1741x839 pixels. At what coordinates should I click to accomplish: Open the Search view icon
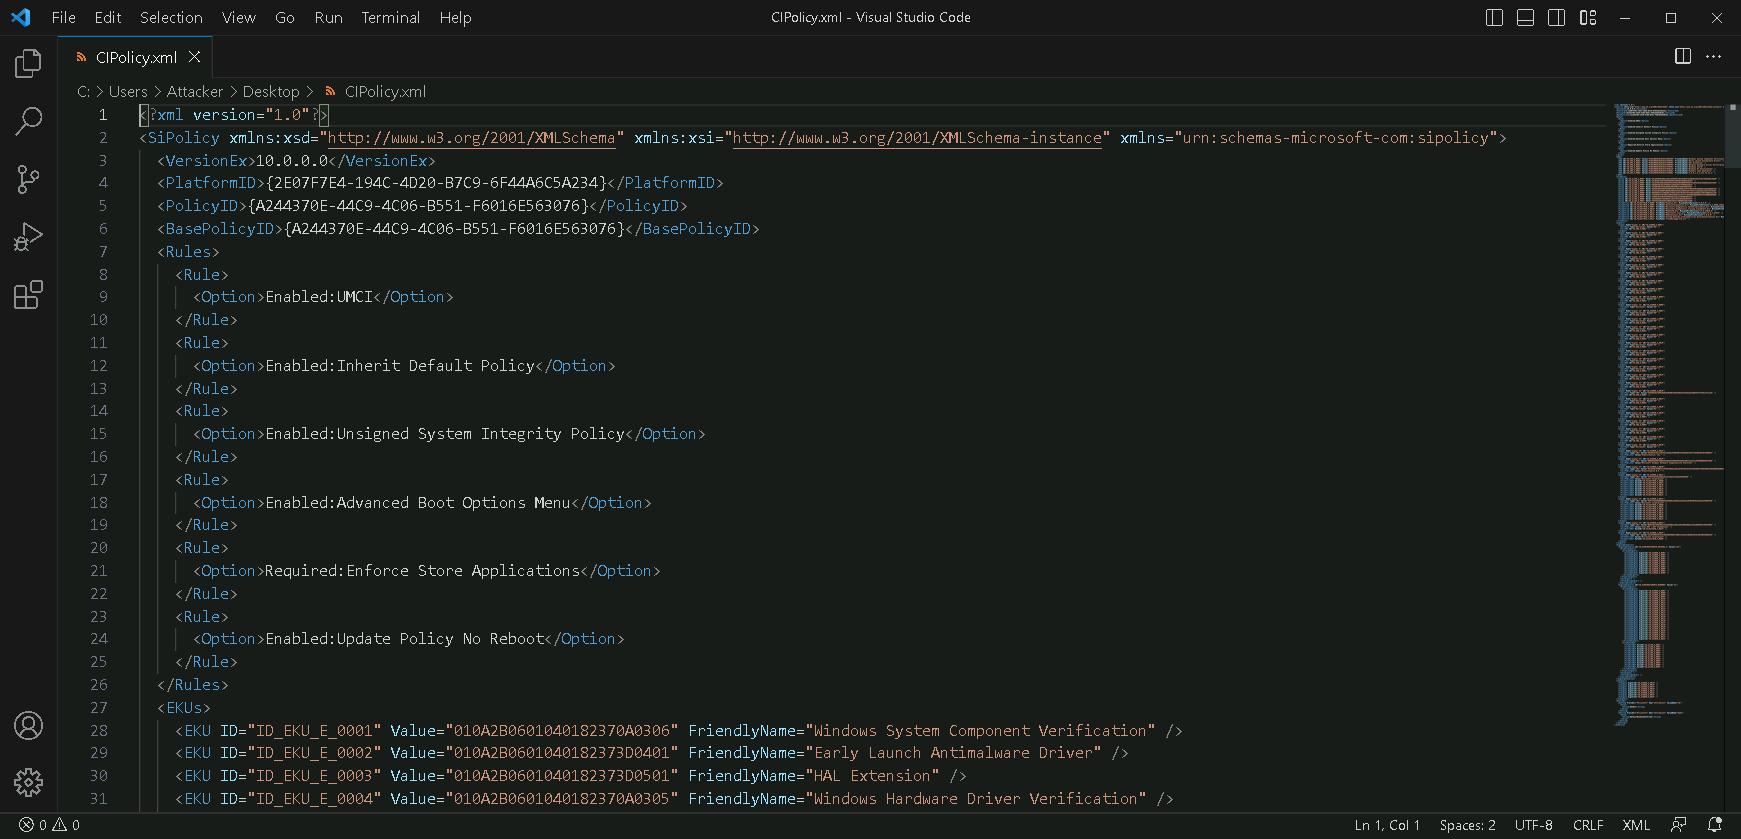click(x=28, y=122)
